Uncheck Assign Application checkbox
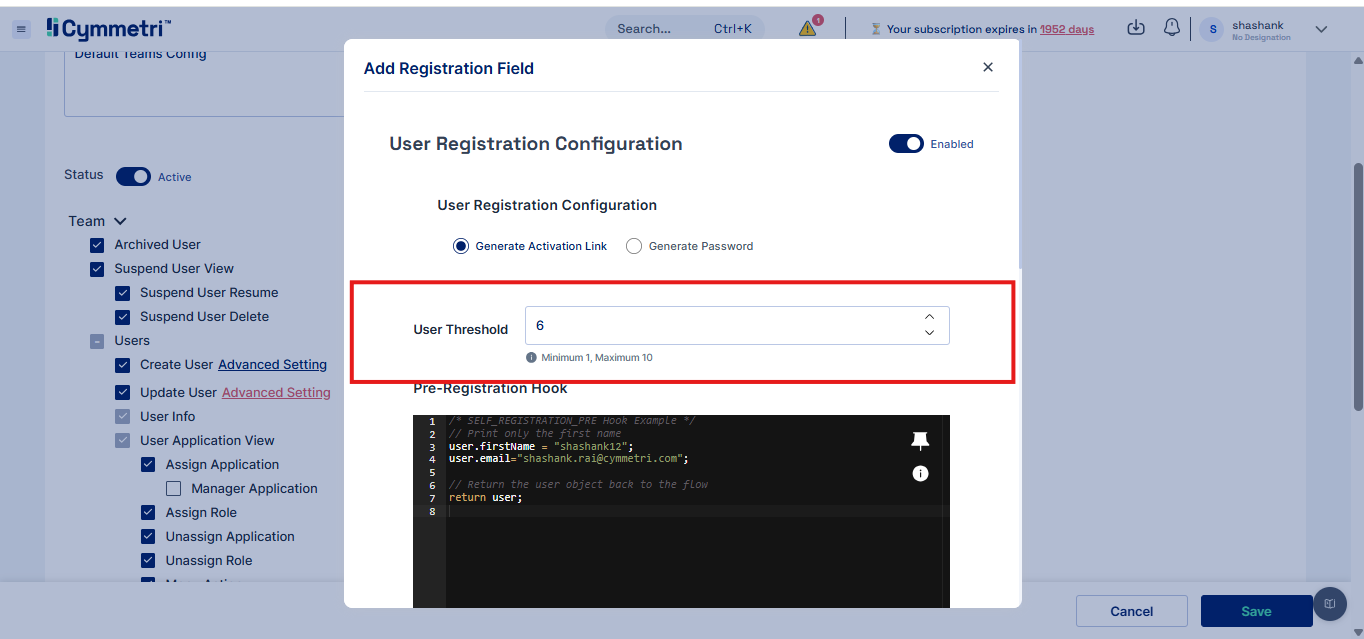 pos(148,465)
